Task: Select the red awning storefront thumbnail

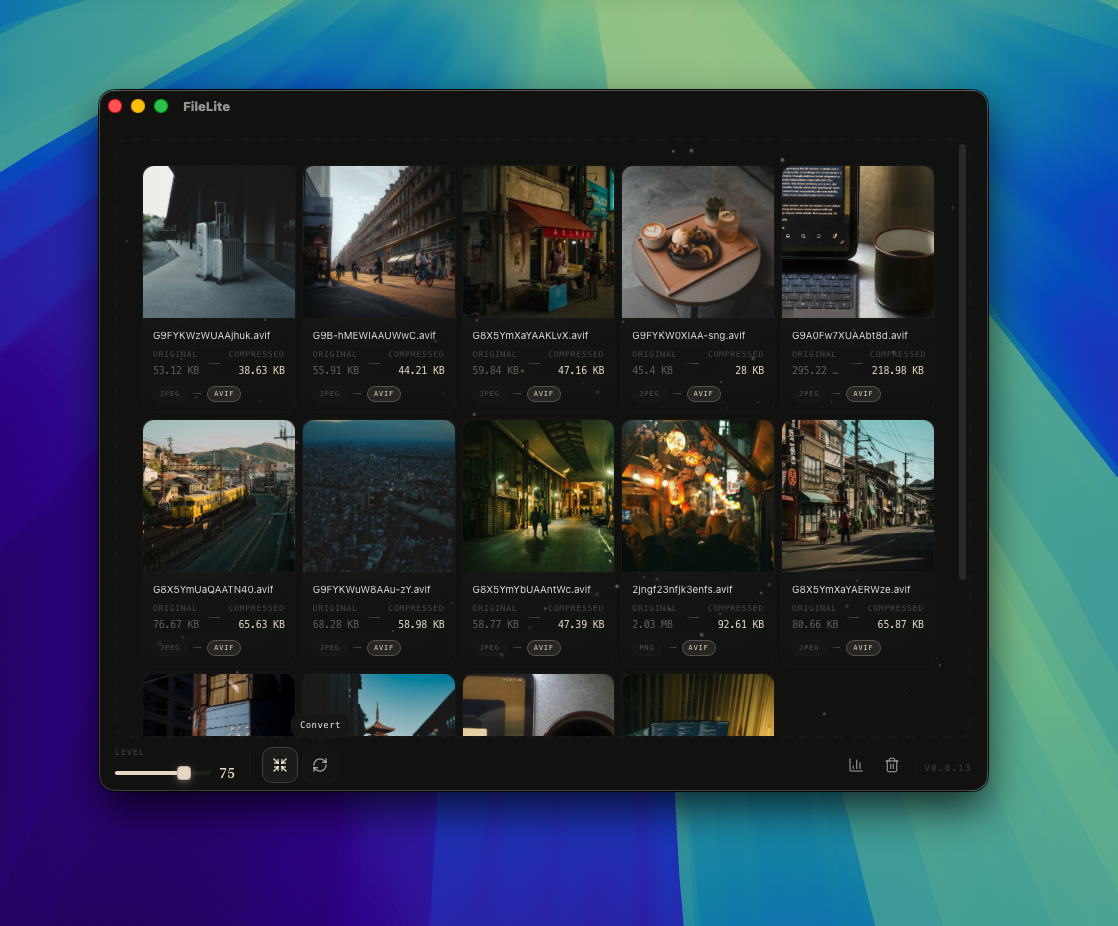Action: [x=538, y=241]
